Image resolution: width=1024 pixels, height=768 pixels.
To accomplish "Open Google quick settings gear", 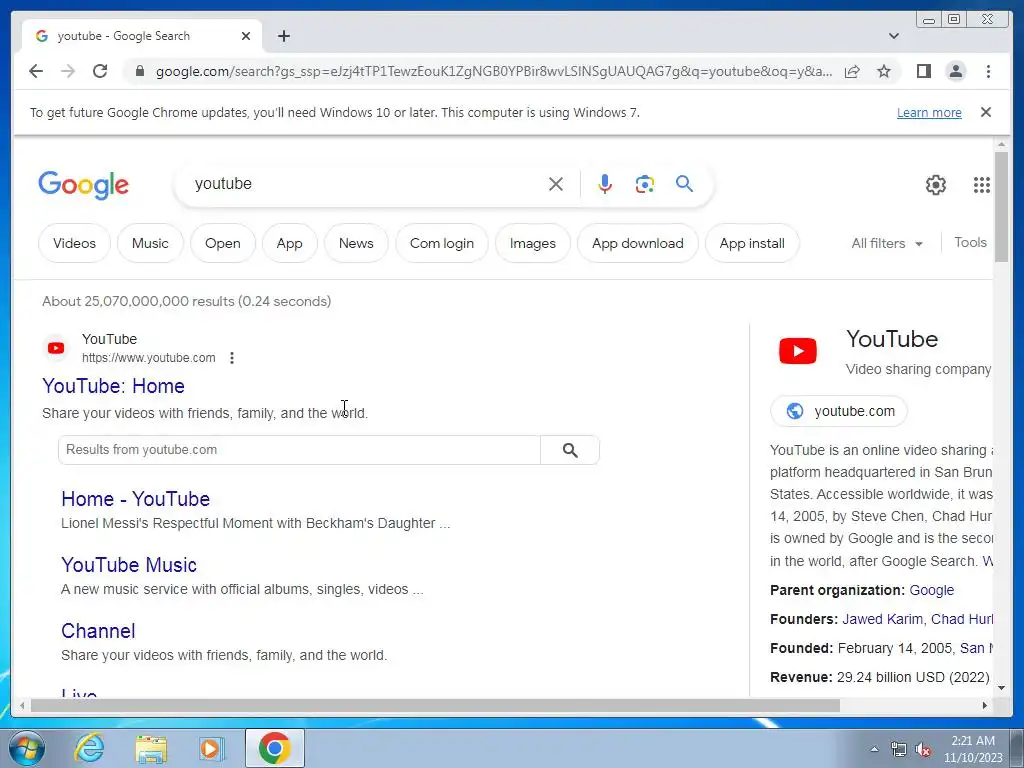I will pos(936,185).
